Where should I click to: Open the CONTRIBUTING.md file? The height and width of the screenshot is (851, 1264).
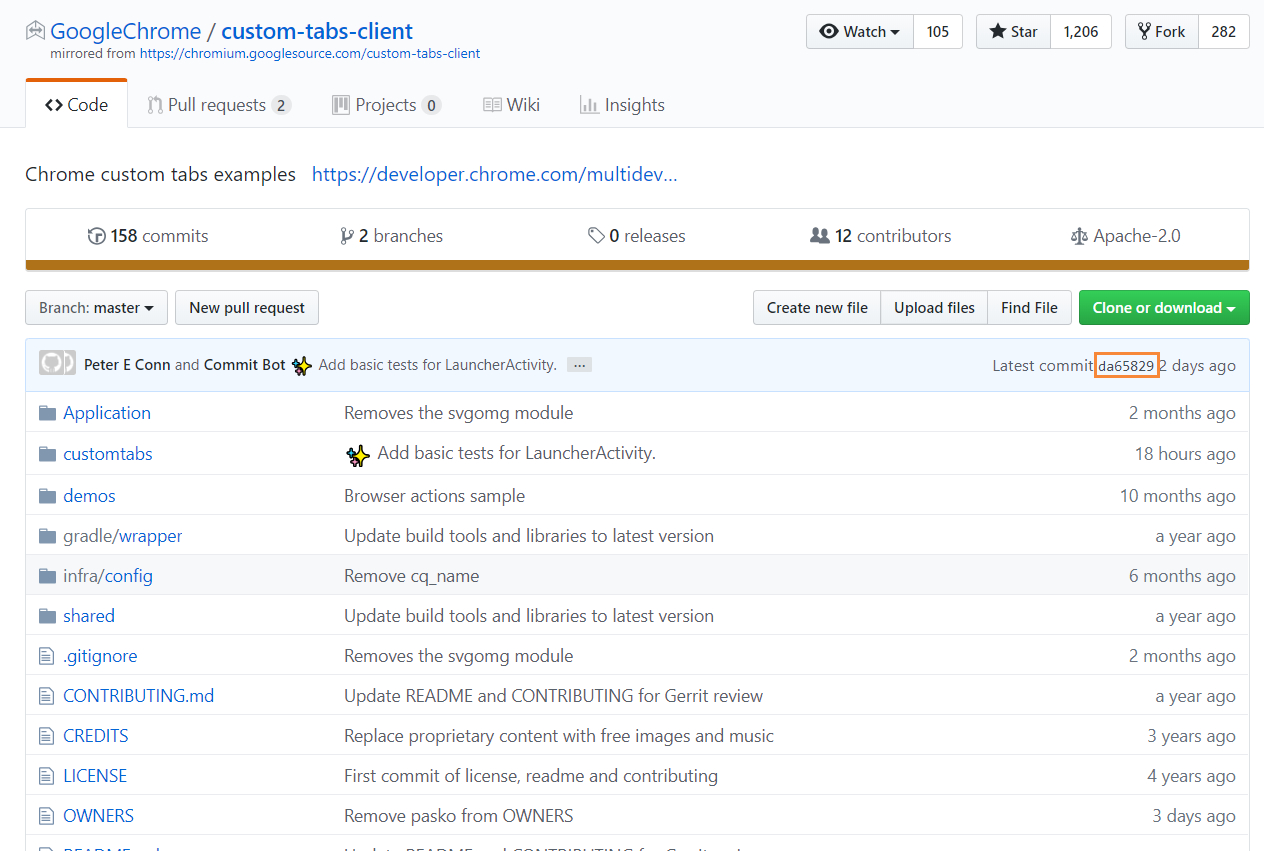click(139, 696)
